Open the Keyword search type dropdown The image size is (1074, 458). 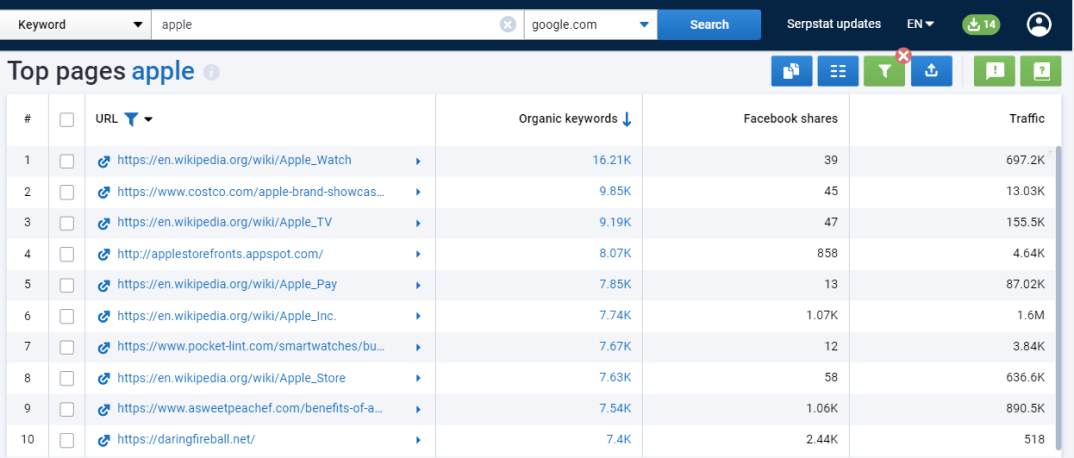[x=75, y=25]
